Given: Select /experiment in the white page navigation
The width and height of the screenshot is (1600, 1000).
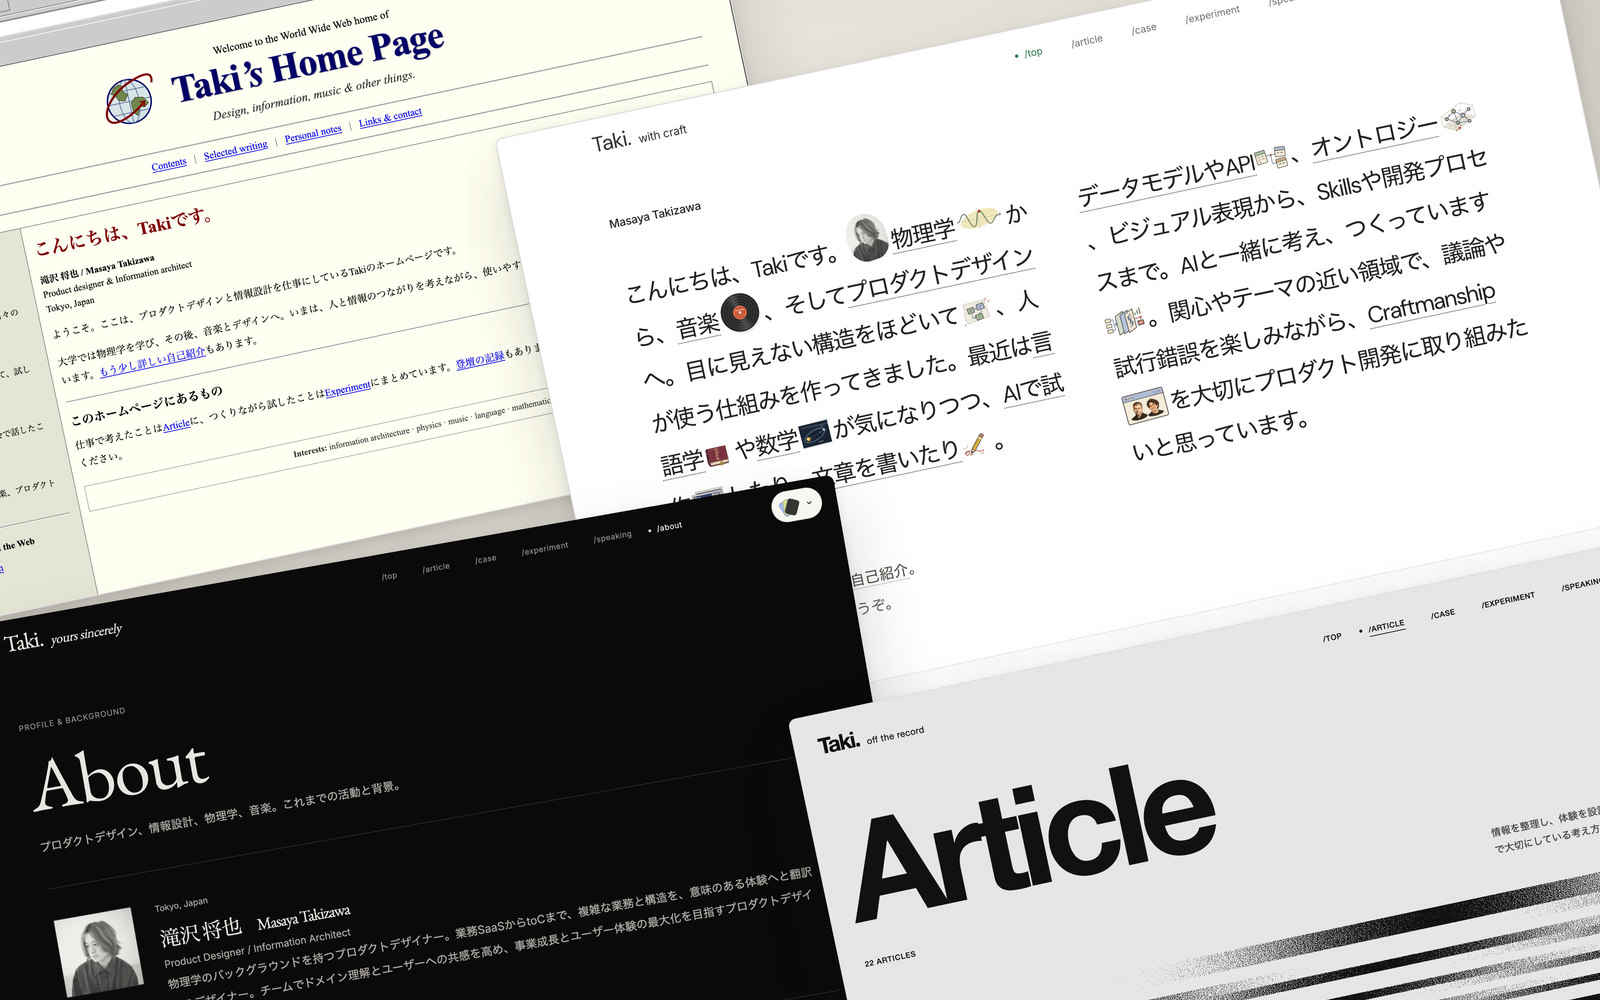Looking at the screenshot, I should [x=1212, y=14].
